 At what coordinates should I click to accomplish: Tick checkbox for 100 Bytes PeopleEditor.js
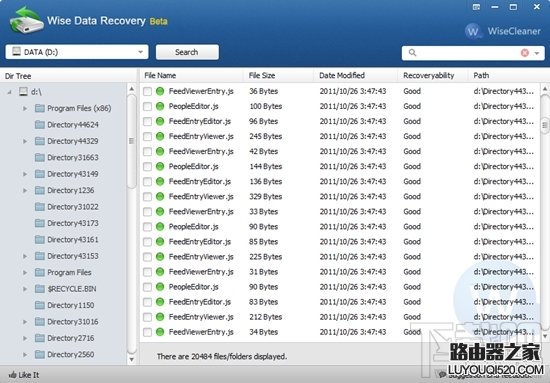(147, 107)
